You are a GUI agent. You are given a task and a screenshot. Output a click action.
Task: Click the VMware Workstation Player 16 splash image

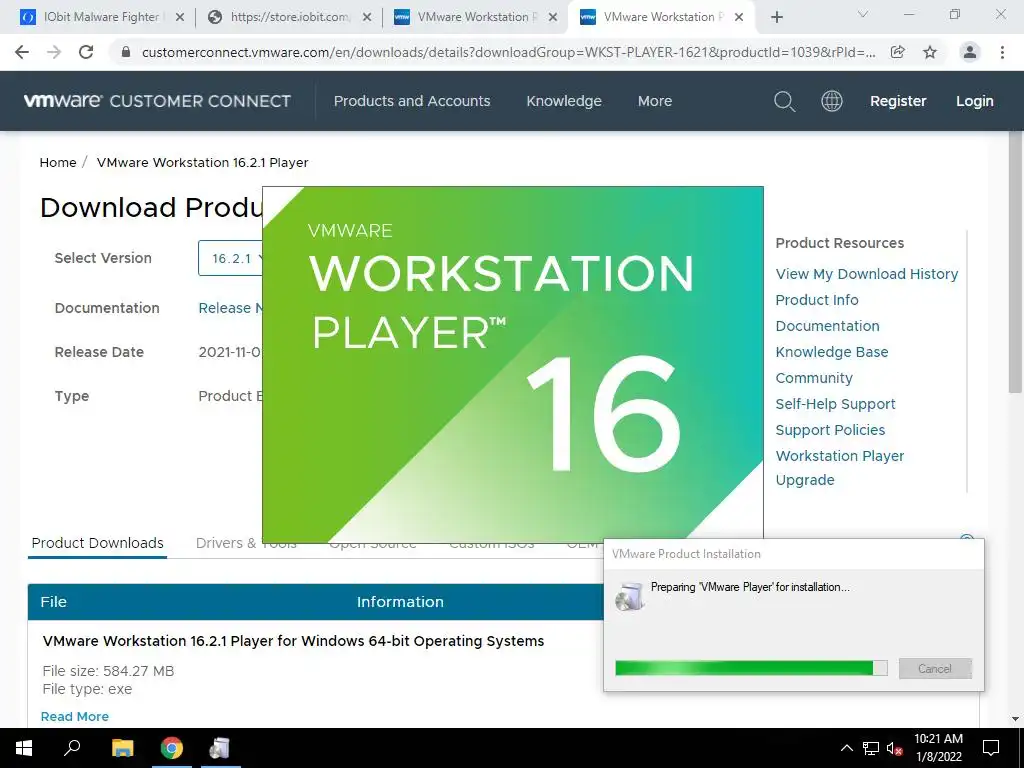tap(513, 364)
